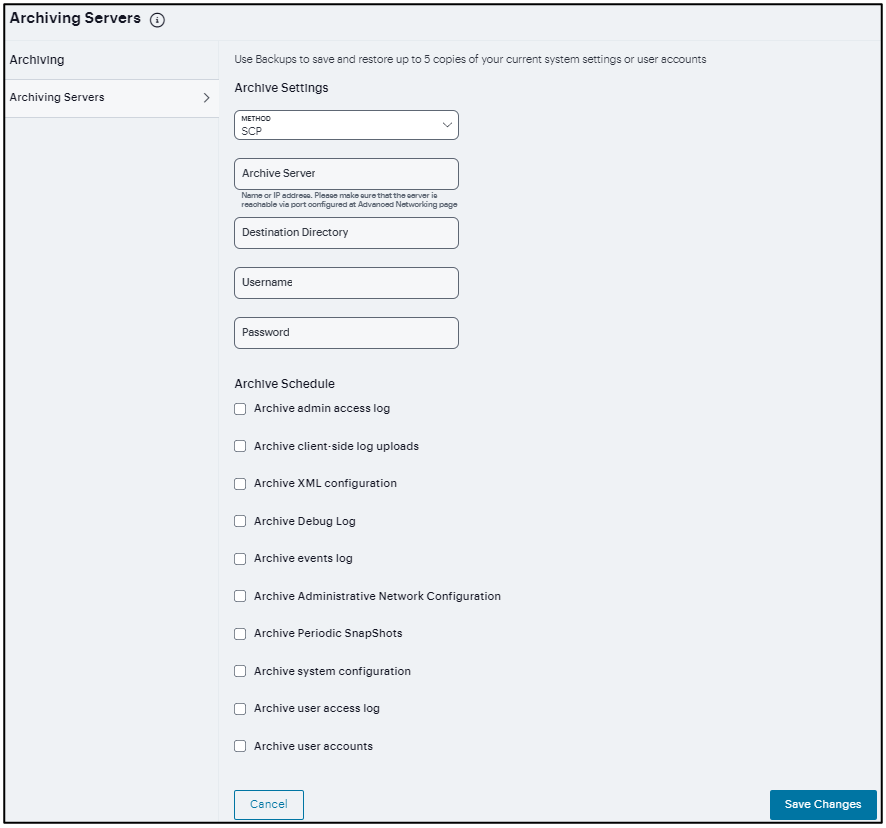Viewport: 886px width, 828px height.
Task: Click the Archive Server input field
Action: point(345,173)
